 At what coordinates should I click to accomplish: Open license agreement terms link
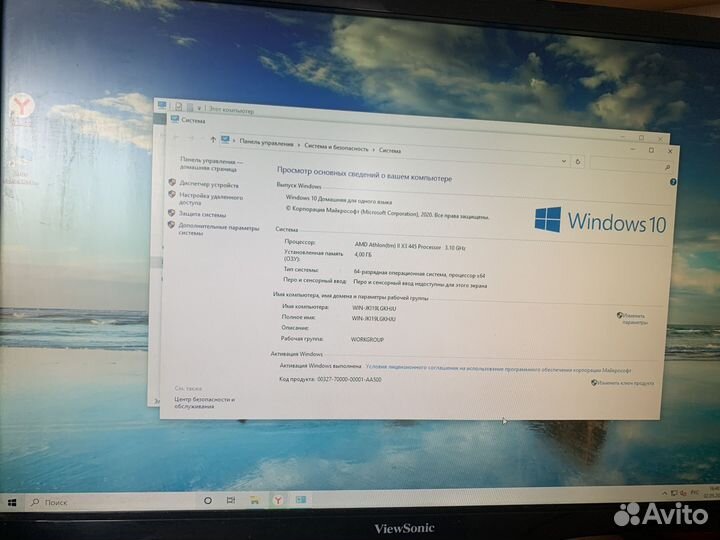(498, 369)
